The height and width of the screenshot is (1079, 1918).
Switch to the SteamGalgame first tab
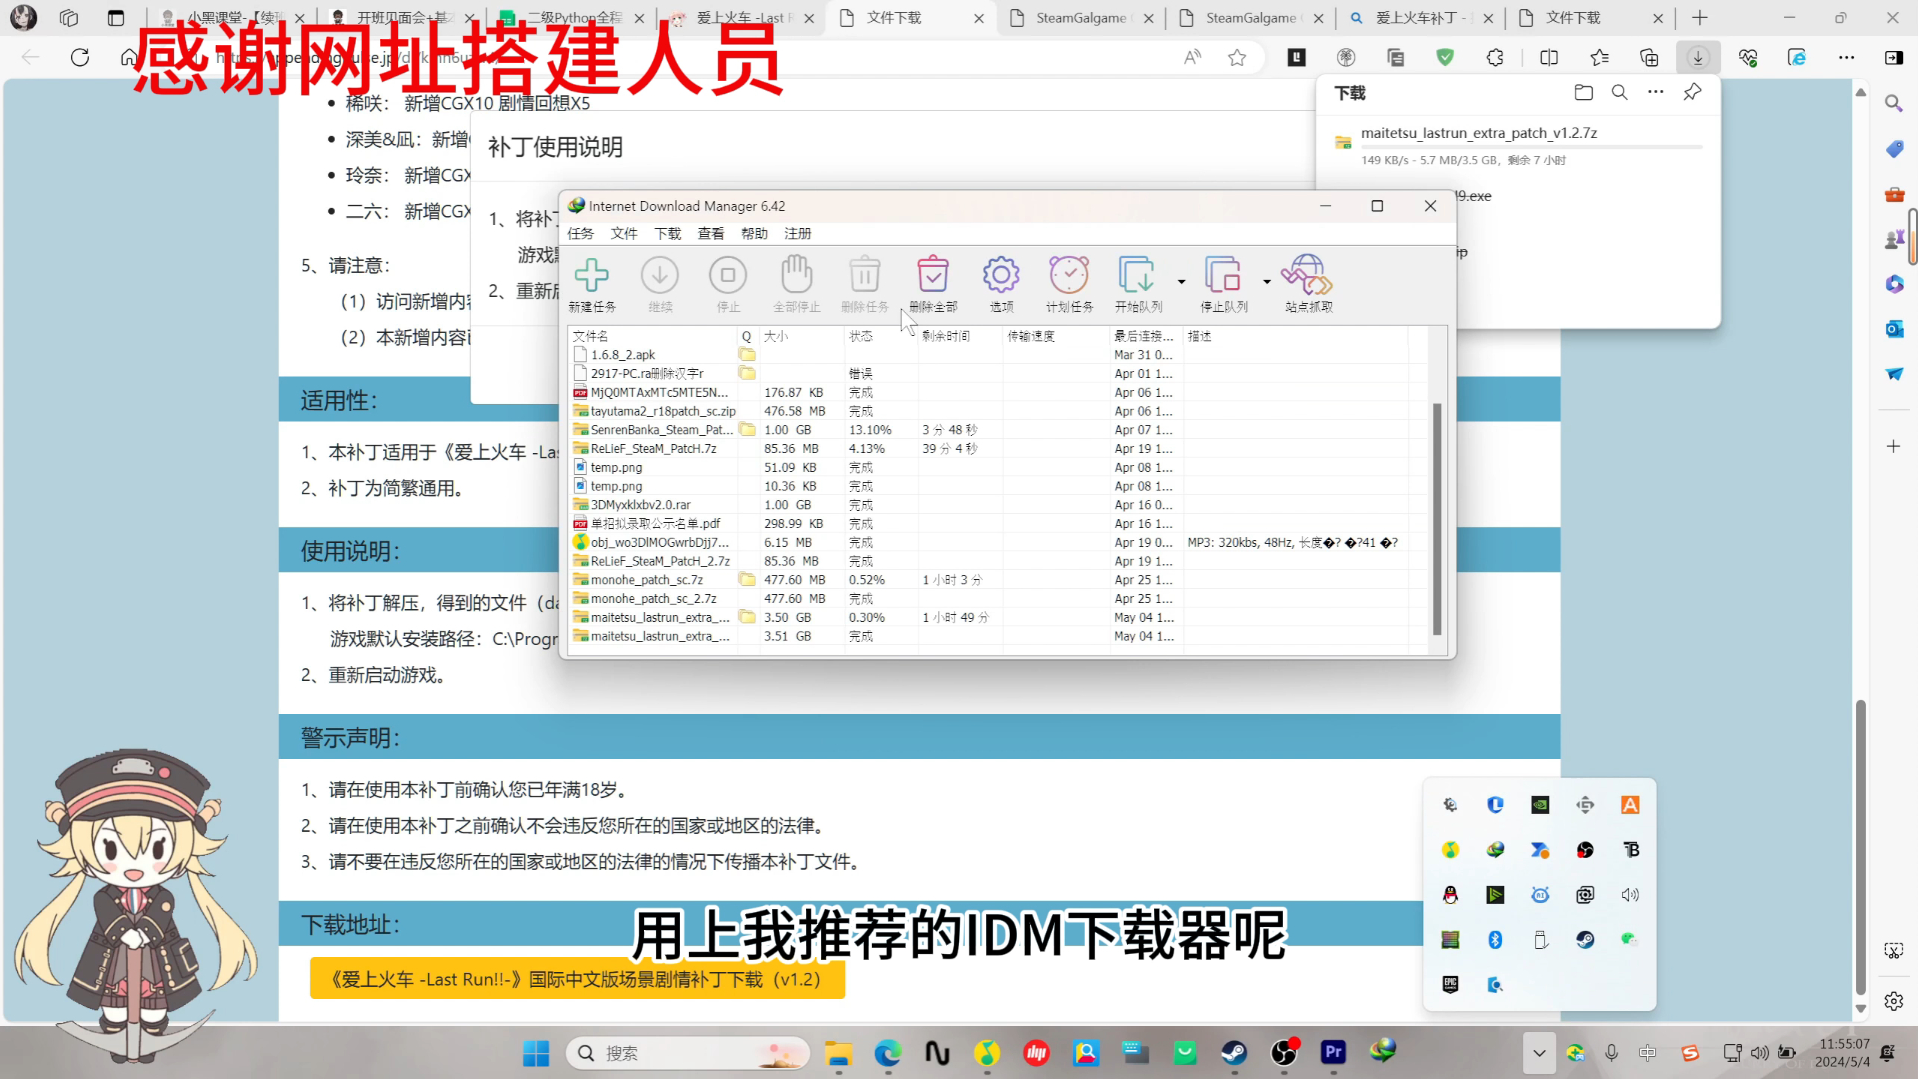(1080, 18)
